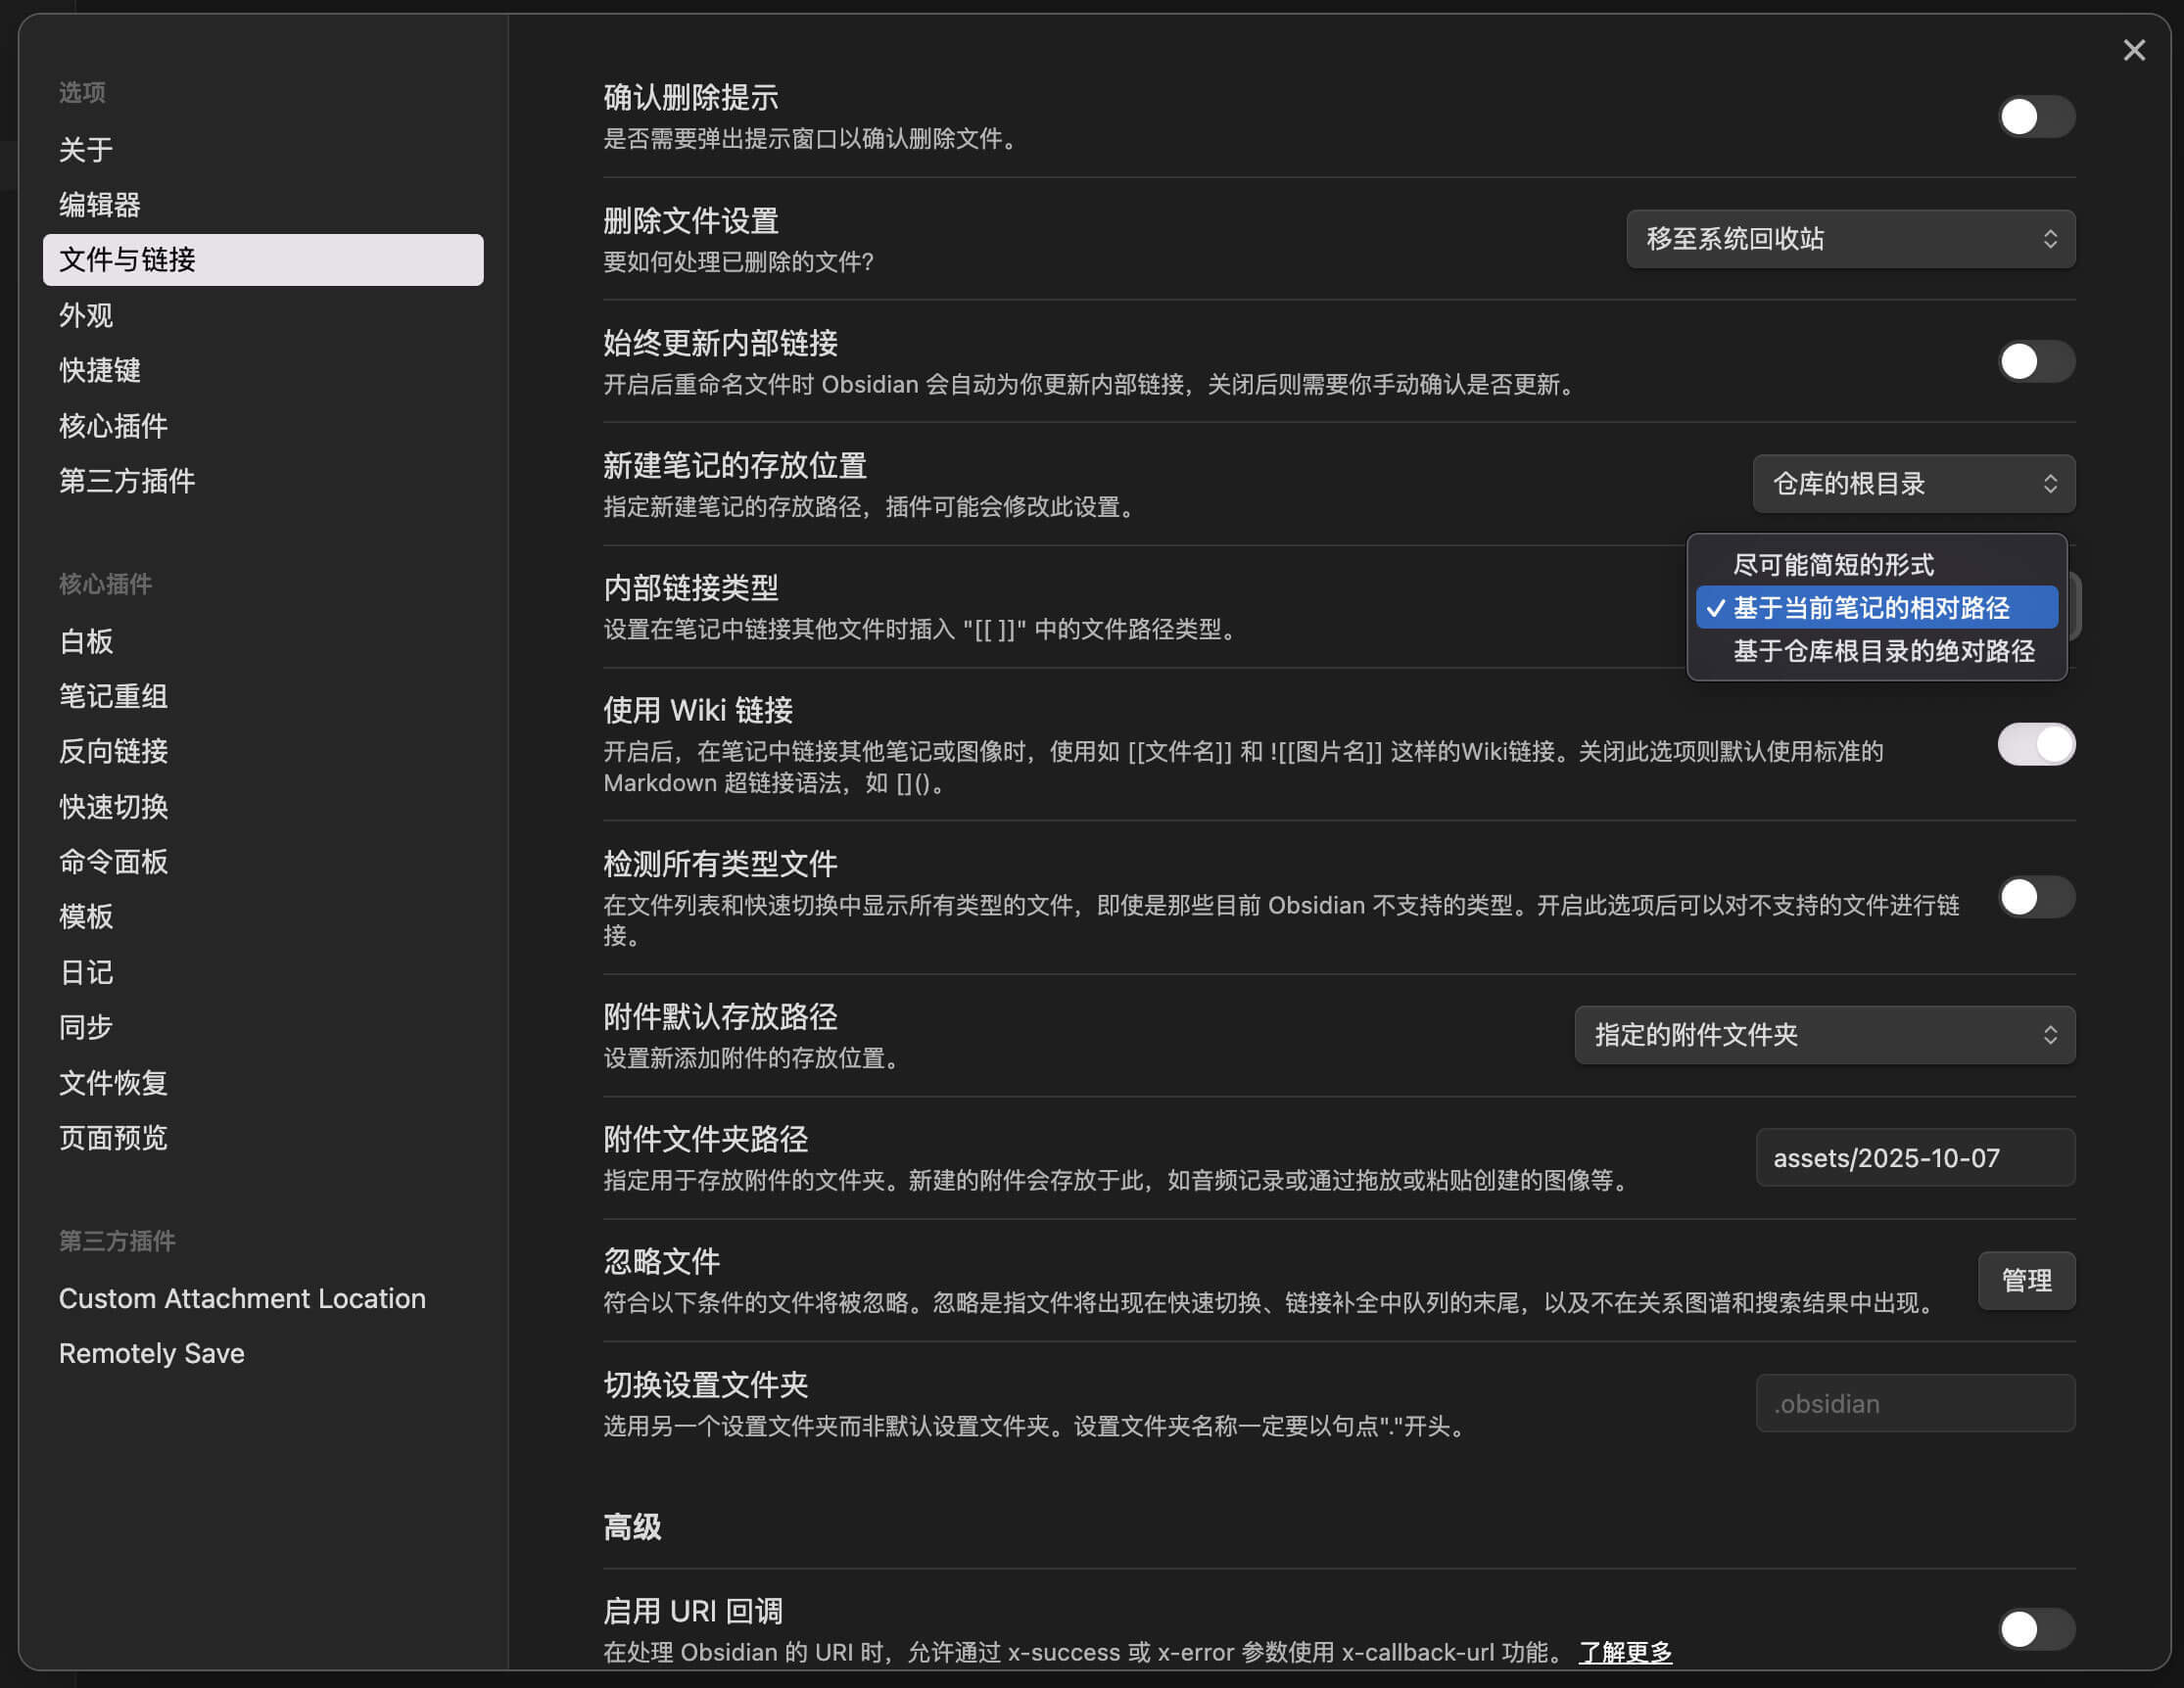The image size is (2184, 1688).
Task: Disable the 使用 Wiki 链接 toggle
Action: tap(2035, 744)
